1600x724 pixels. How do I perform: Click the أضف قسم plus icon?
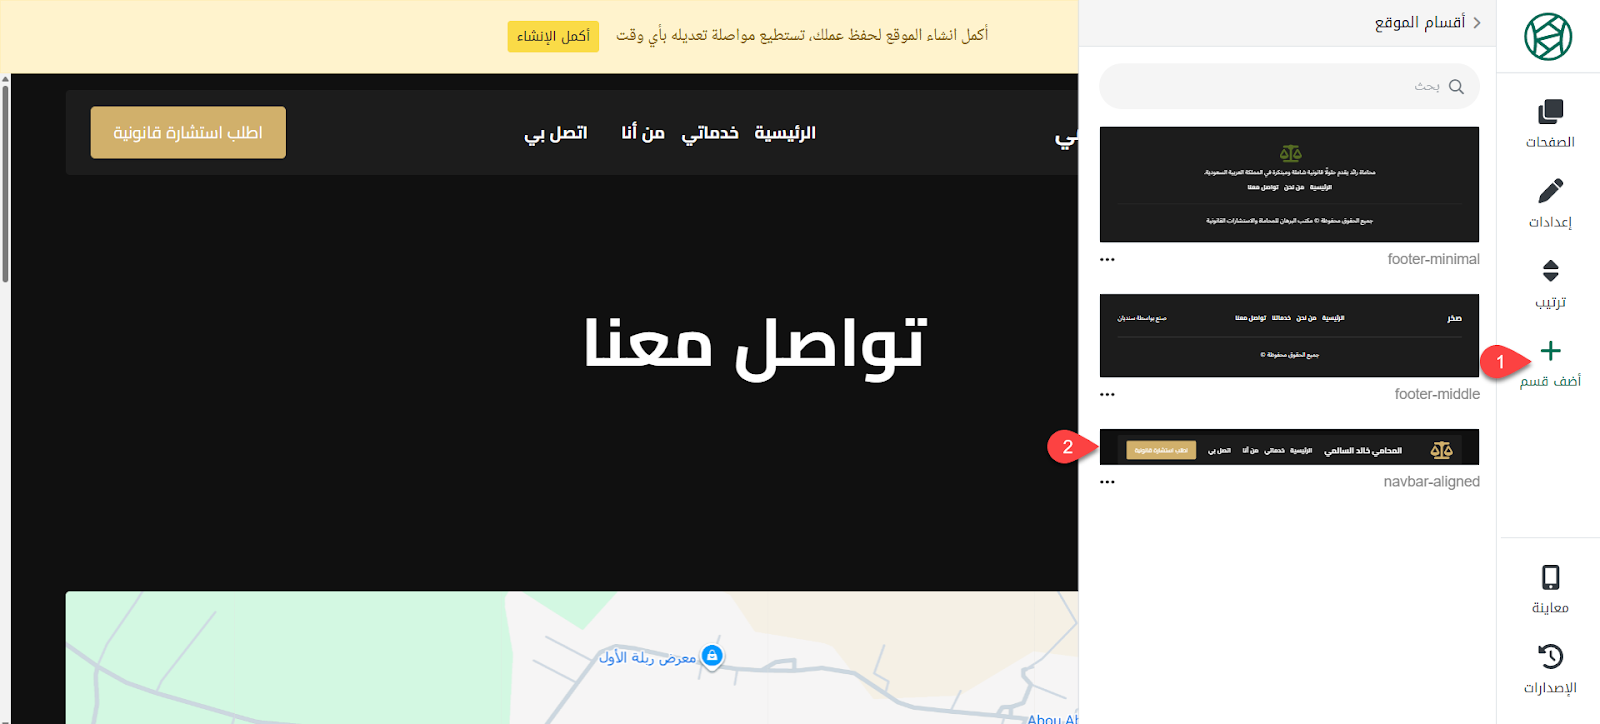pos(1550,351)
